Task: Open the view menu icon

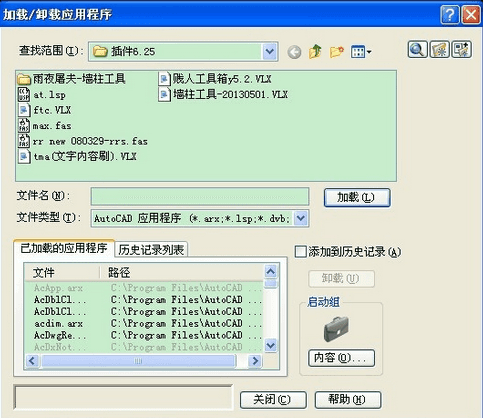Action: coord(361,52)
